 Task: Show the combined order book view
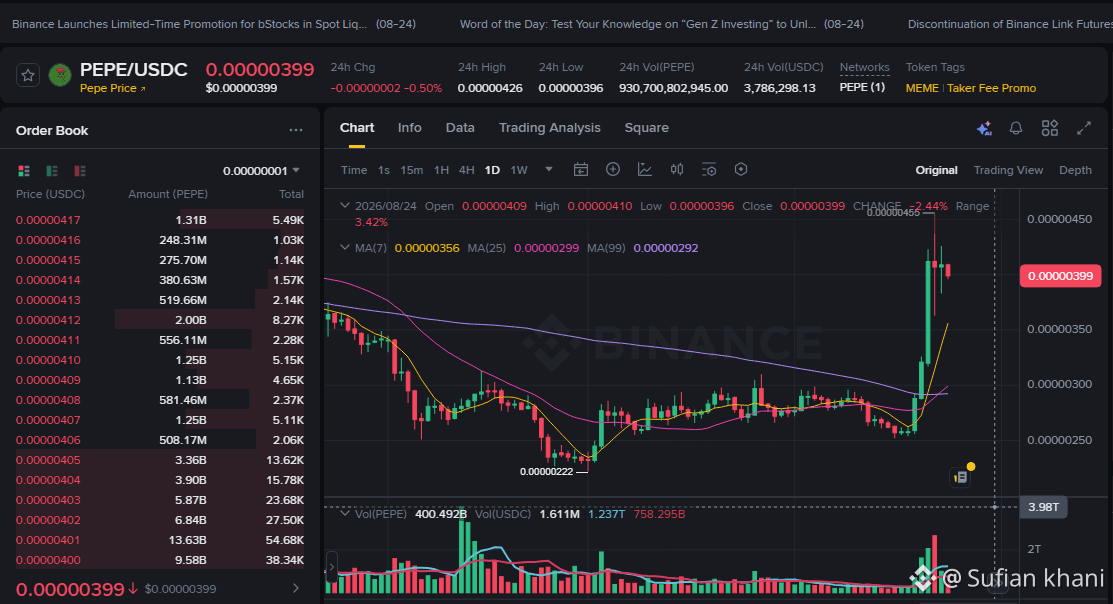(x=24, y=171)
